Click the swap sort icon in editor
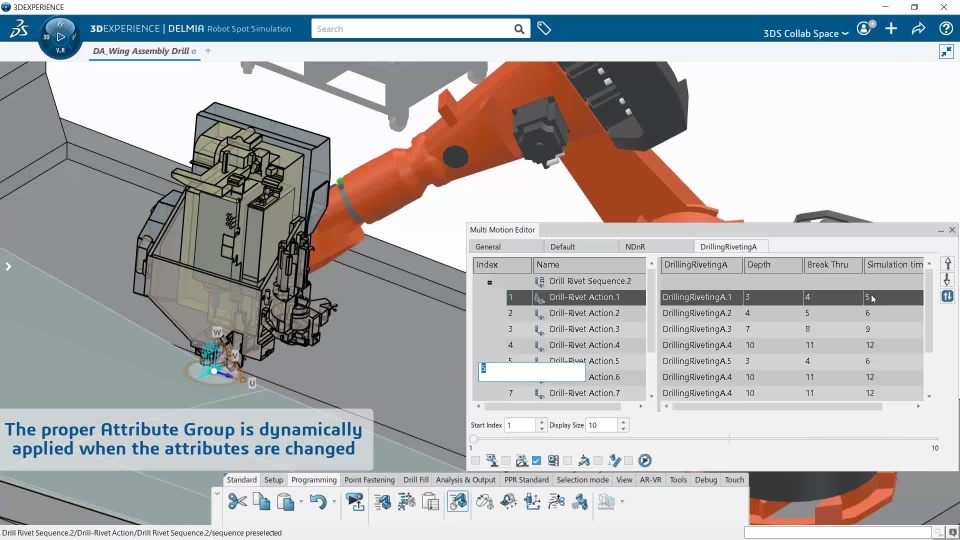 coord(947,296)
